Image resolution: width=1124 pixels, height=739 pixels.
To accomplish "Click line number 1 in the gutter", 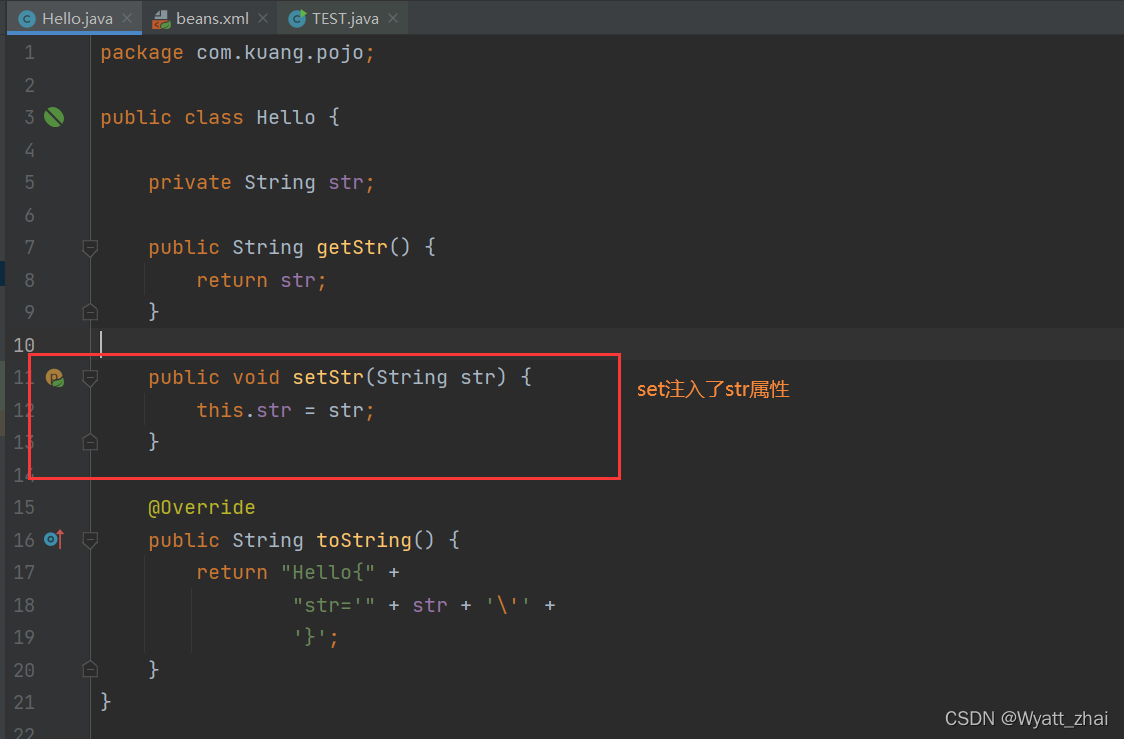I will [29, 52].
